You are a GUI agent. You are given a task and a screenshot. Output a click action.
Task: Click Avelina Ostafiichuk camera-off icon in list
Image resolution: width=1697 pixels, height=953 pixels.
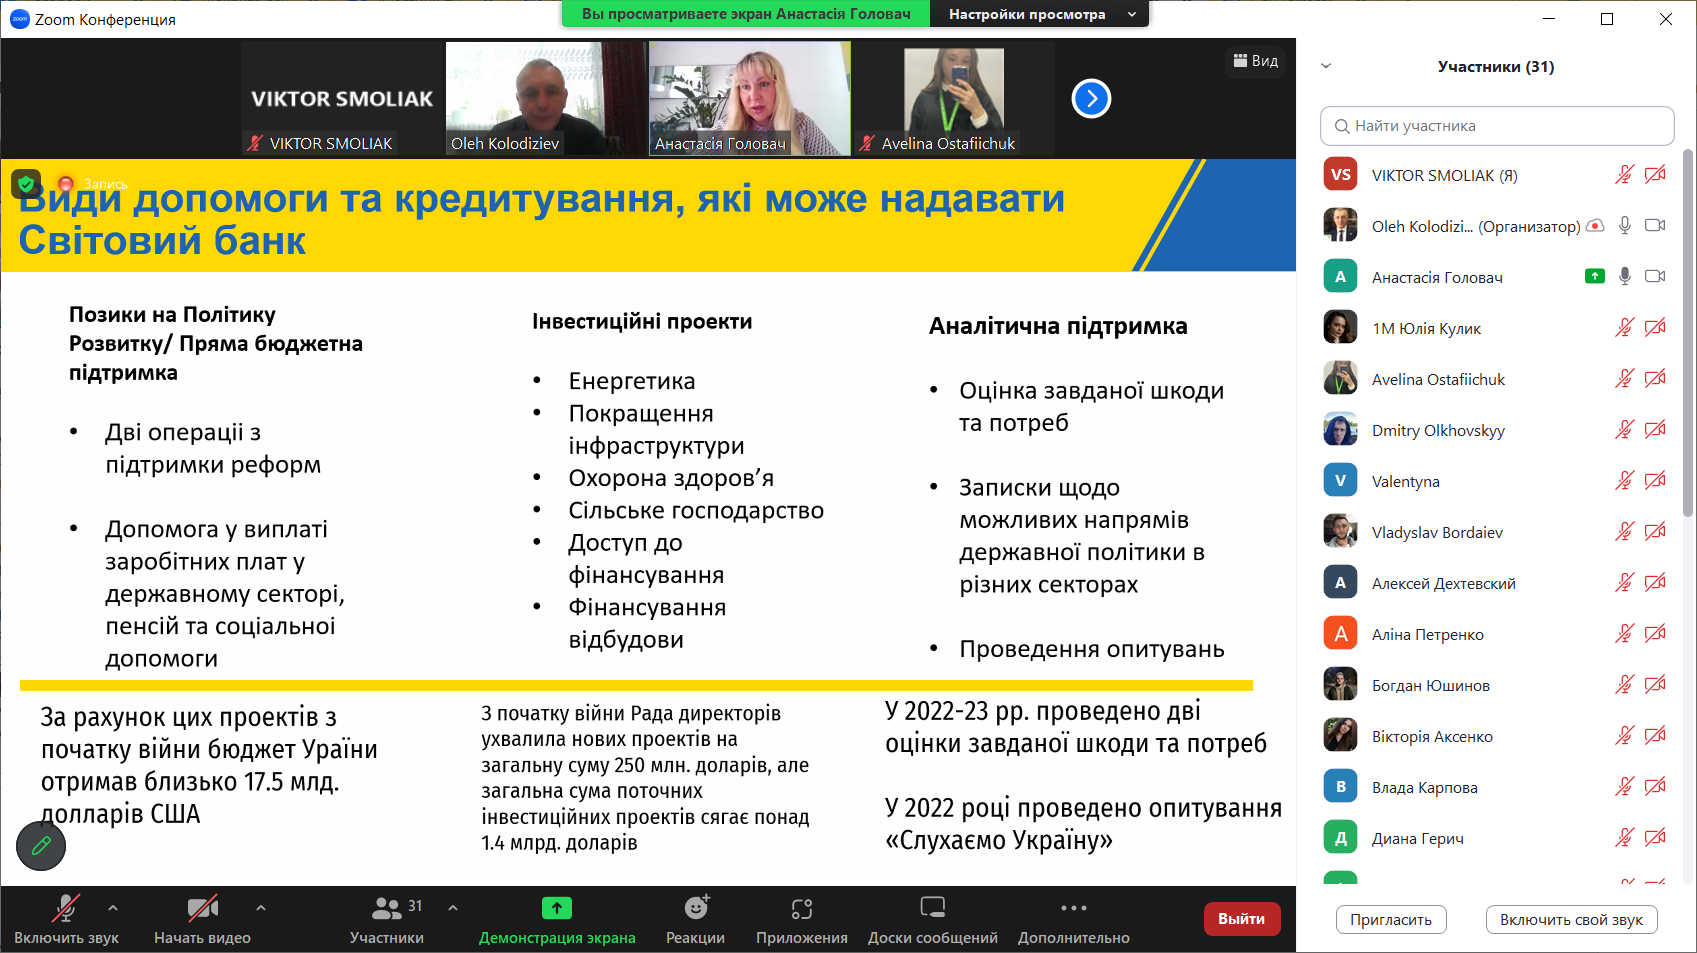pos(1656,379)
